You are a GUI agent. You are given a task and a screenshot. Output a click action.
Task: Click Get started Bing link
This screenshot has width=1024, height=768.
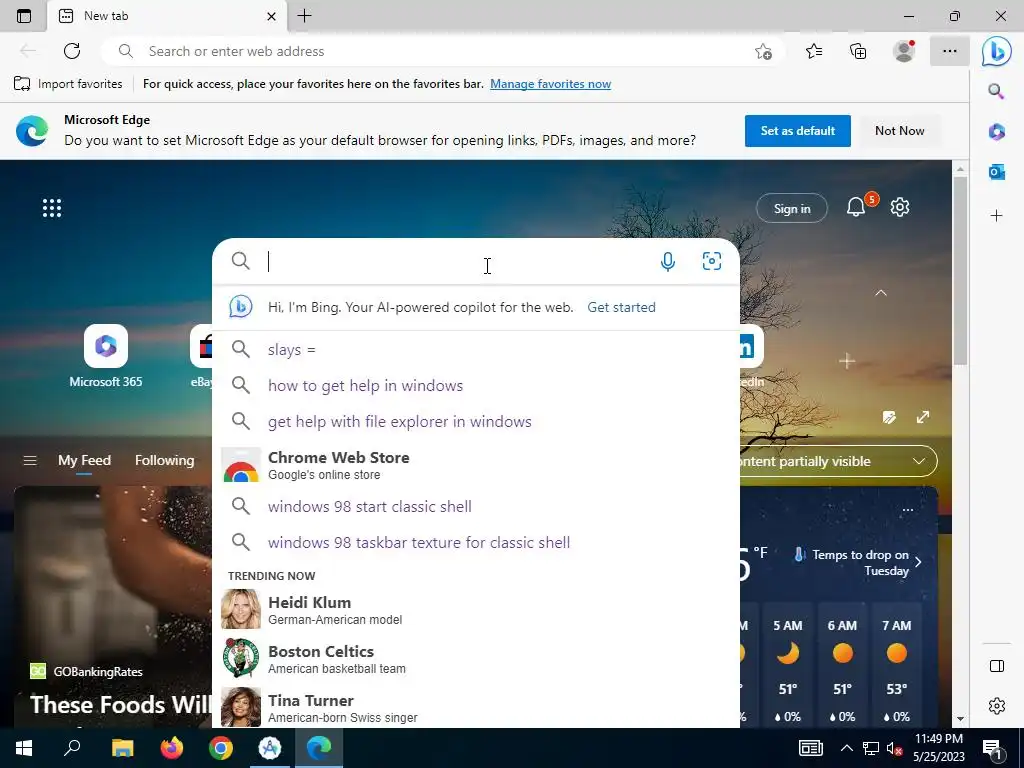pyautogui.click(x=621, y=307)
